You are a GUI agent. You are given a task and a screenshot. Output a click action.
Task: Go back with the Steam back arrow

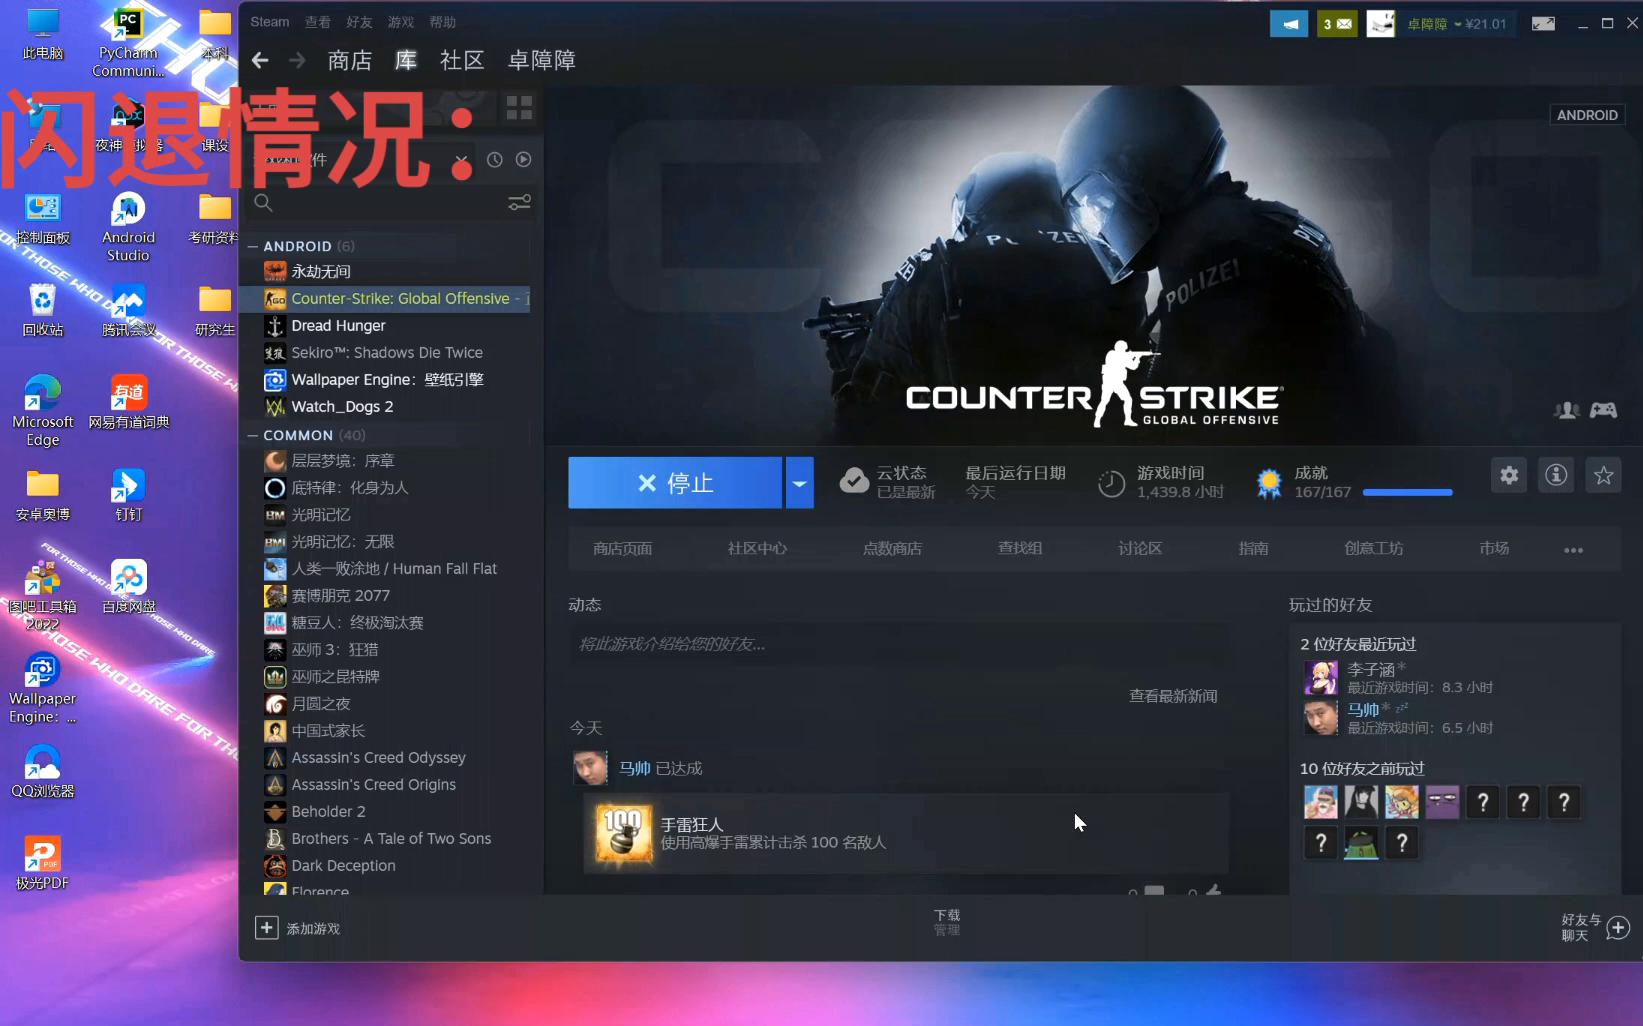tap(260, 60)
